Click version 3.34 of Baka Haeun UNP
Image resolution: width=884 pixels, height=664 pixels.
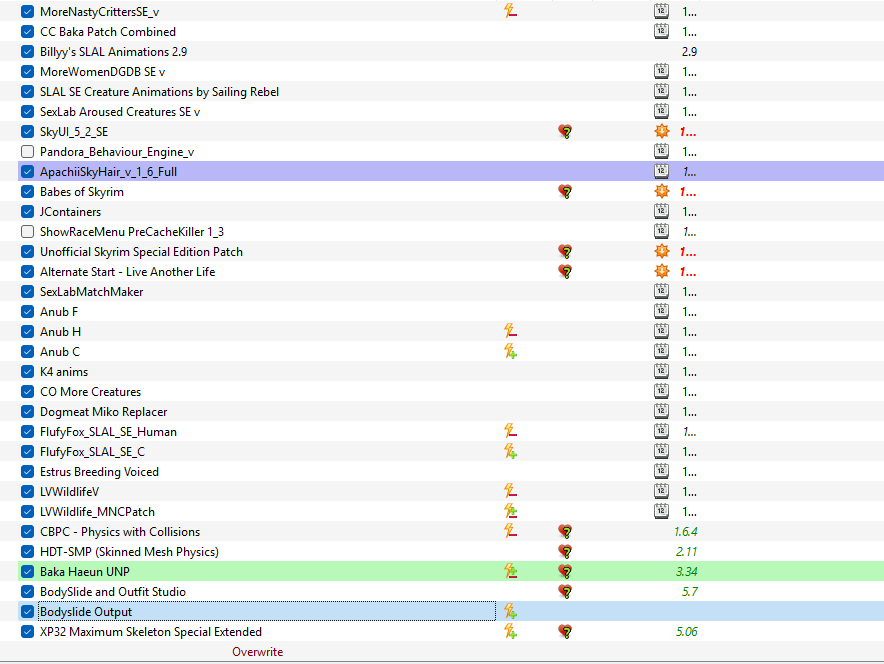(x=687, y=572)
